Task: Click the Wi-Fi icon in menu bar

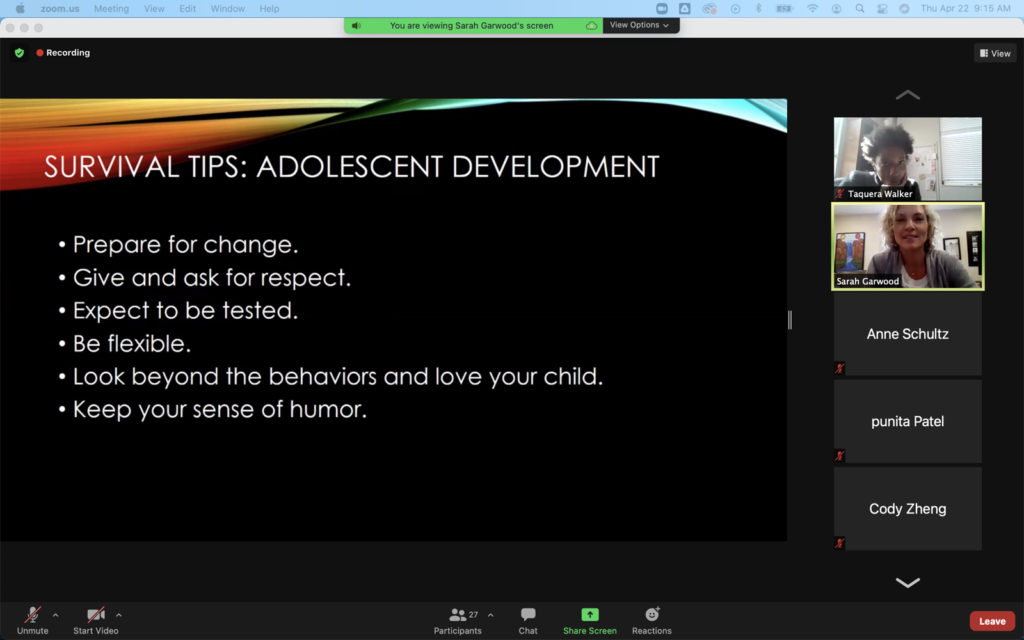Action: point(812,9)
